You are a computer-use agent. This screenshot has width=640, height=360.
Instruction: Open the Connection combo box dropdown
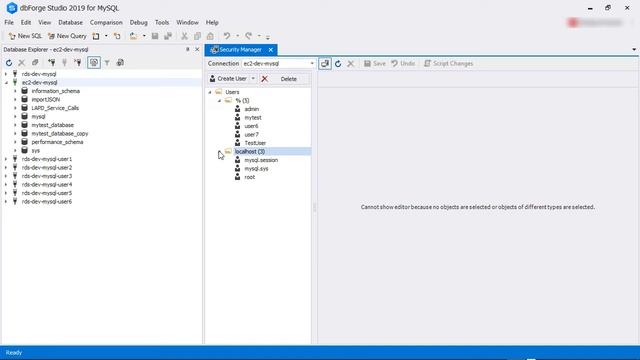pyautogui.click(x=312, y=64)
